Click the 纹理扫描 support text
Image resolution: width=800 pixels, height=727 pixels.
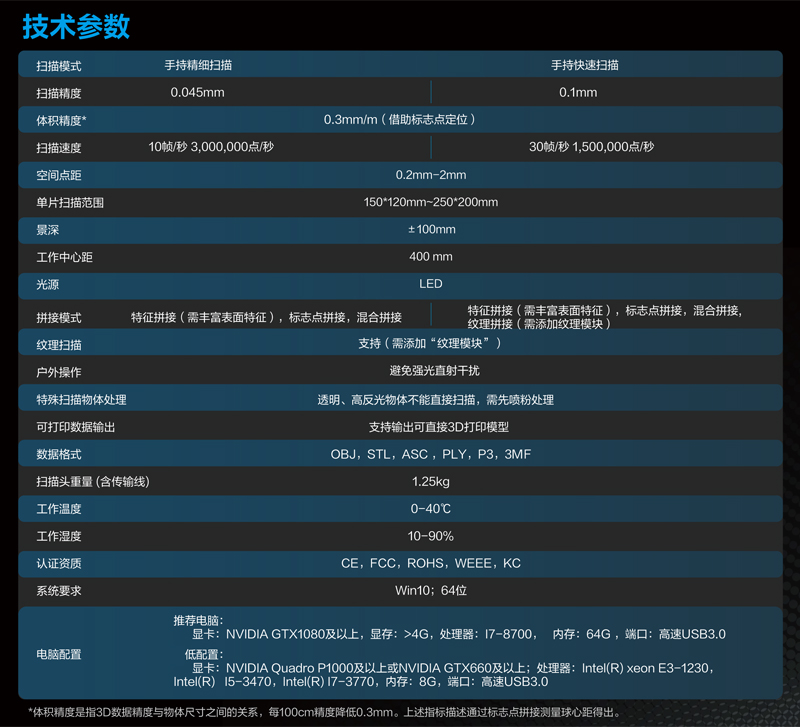430,344
